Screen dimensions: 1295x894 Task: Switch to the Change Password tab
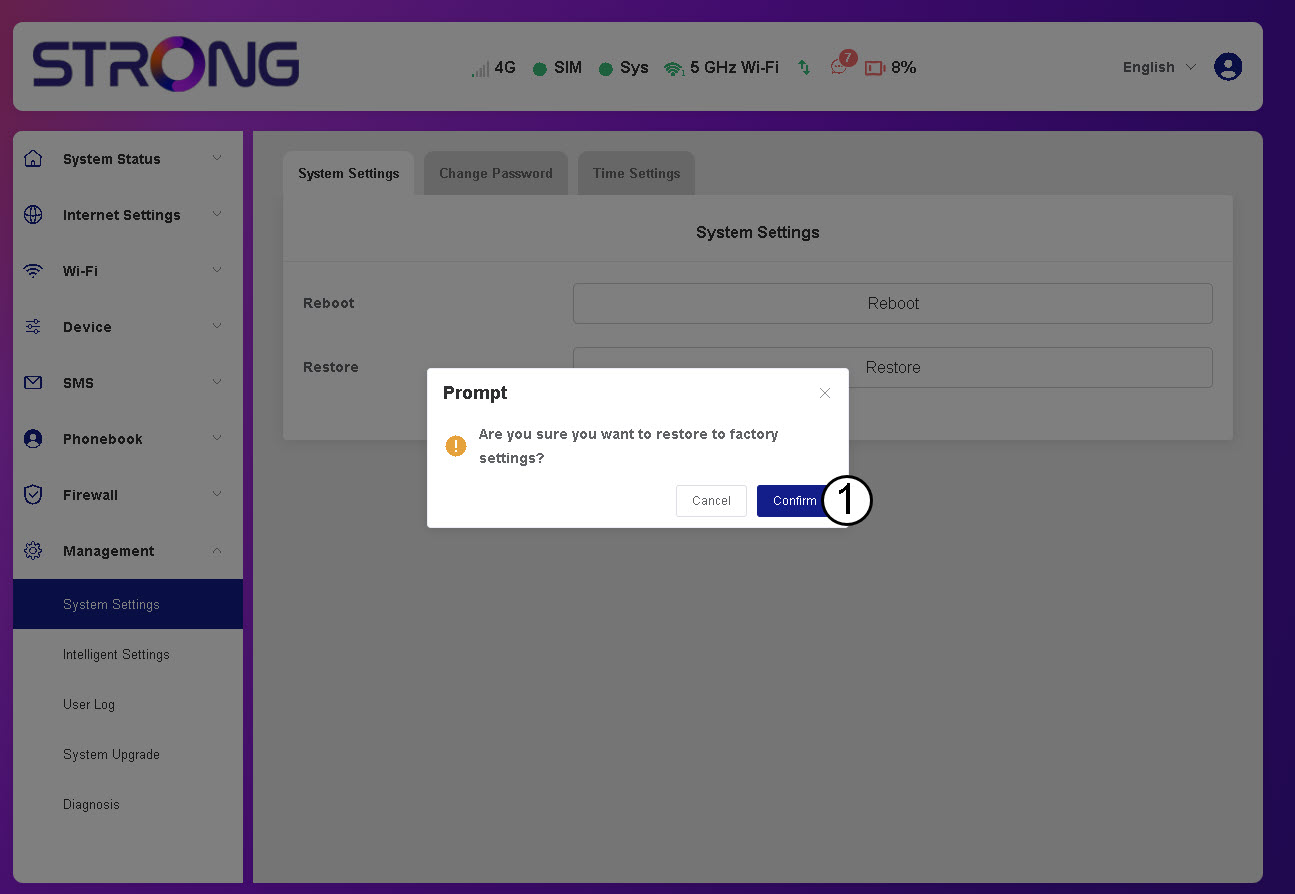click(495, 173)
